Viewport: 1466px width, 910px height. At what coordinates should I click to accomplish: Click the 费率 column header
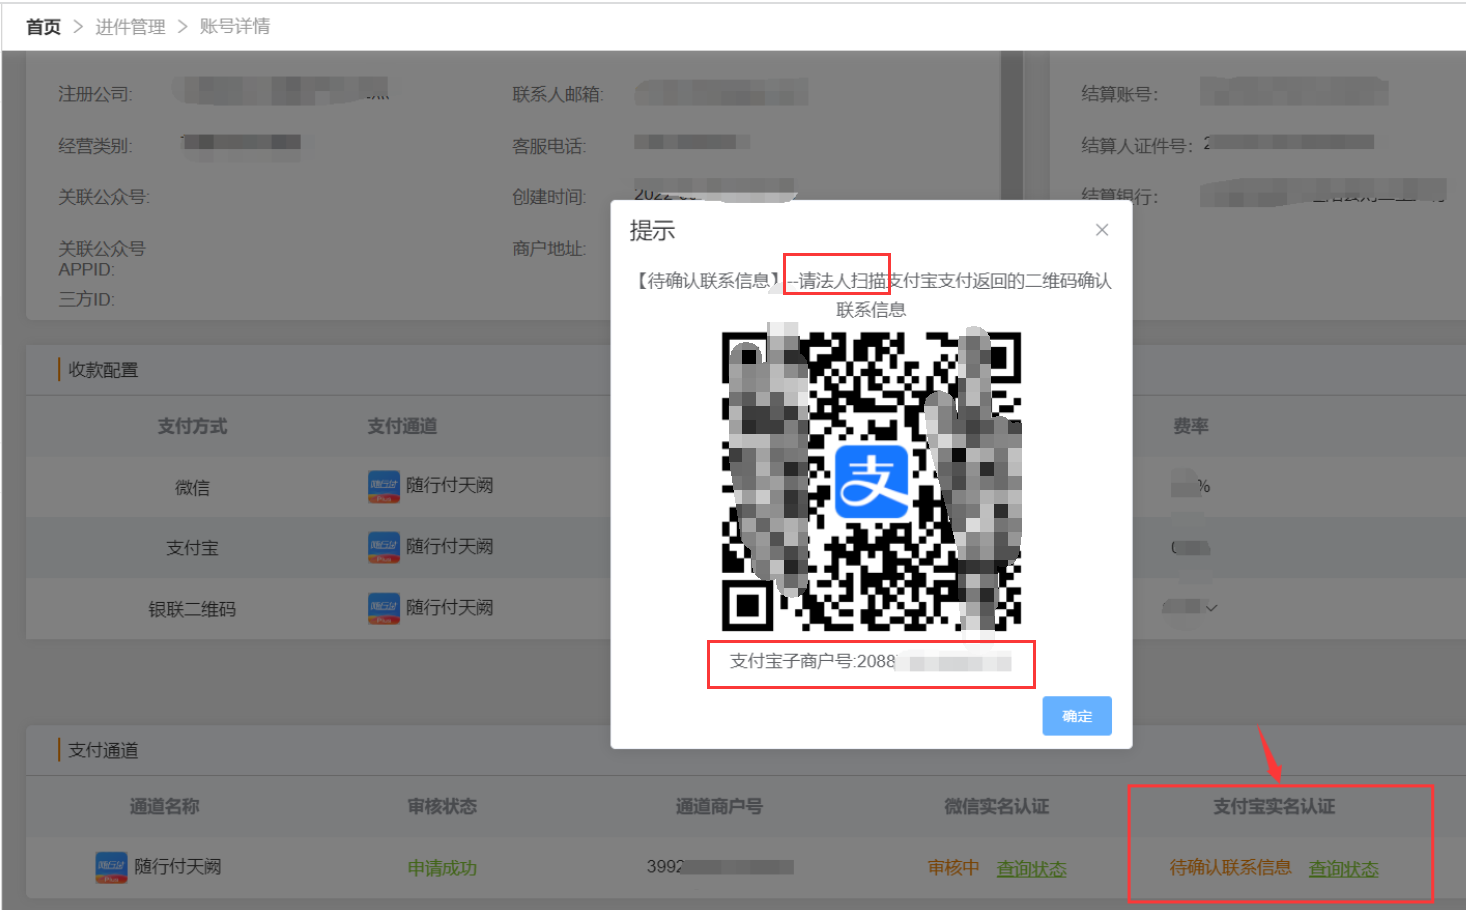[1190, 427]
